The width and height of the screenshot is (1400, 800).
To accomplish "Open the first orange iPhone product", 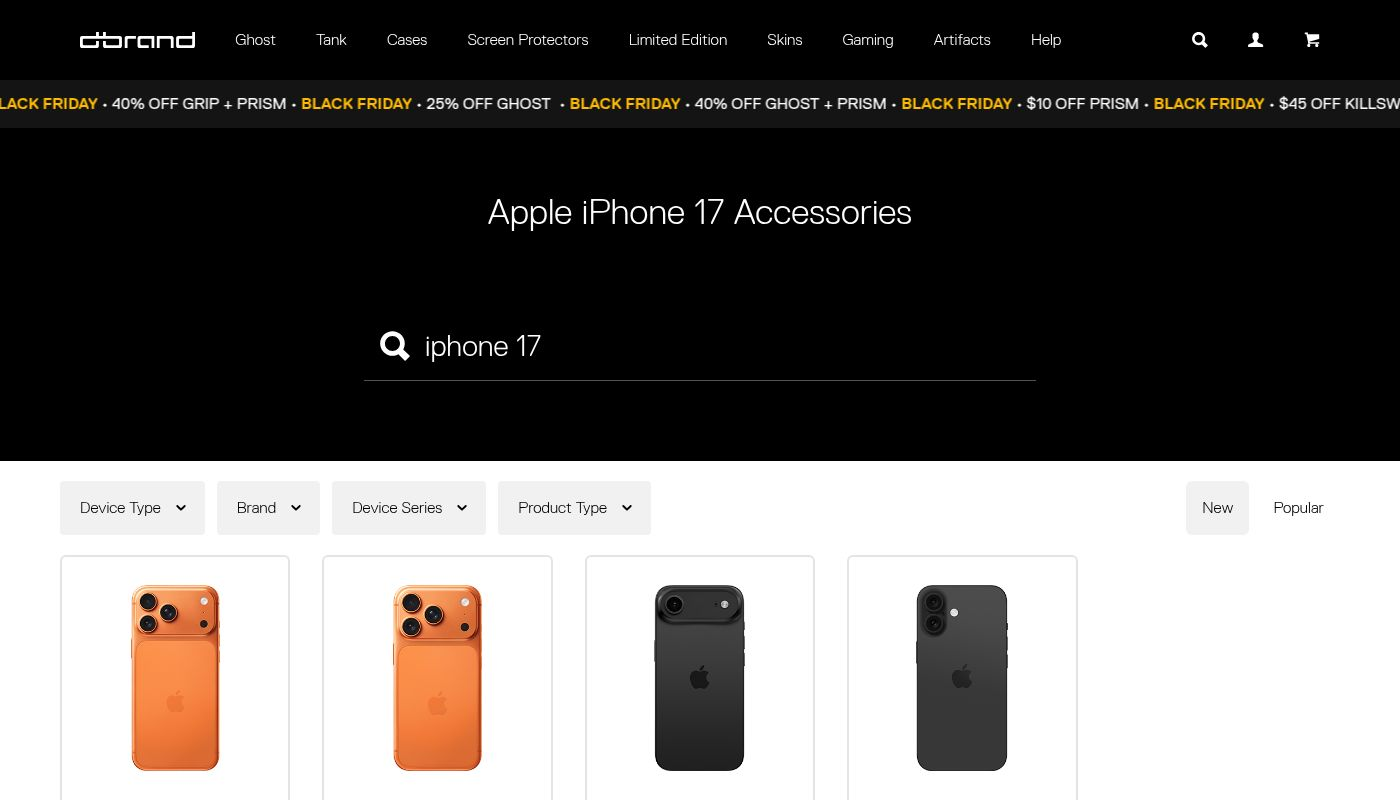I will 175,678.
